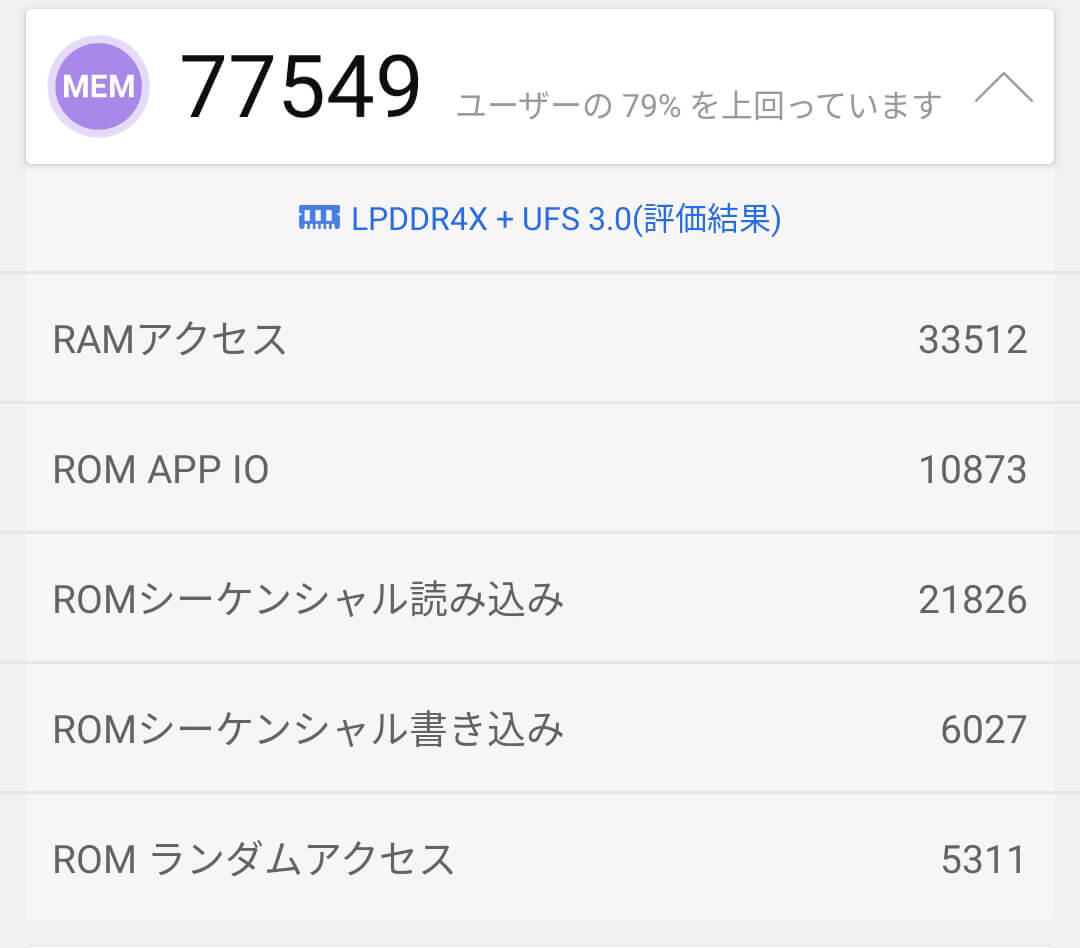The width and height of the screenshot is (1080, 948).
Task: Click the 評価結果 text in the blue link
Action: pos(707,219)
